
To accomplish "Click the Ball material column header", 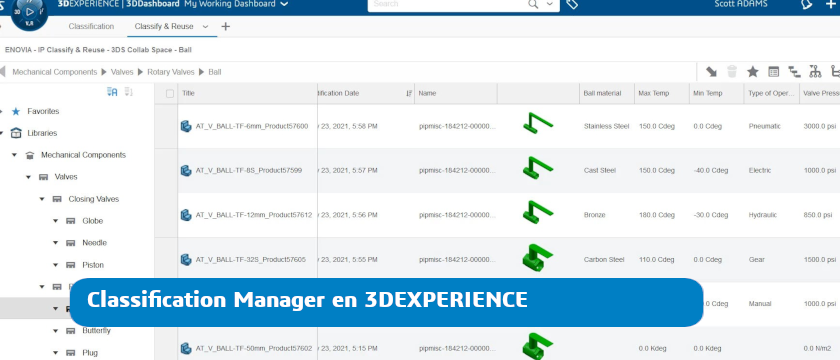I will click(x=602, y=93).
